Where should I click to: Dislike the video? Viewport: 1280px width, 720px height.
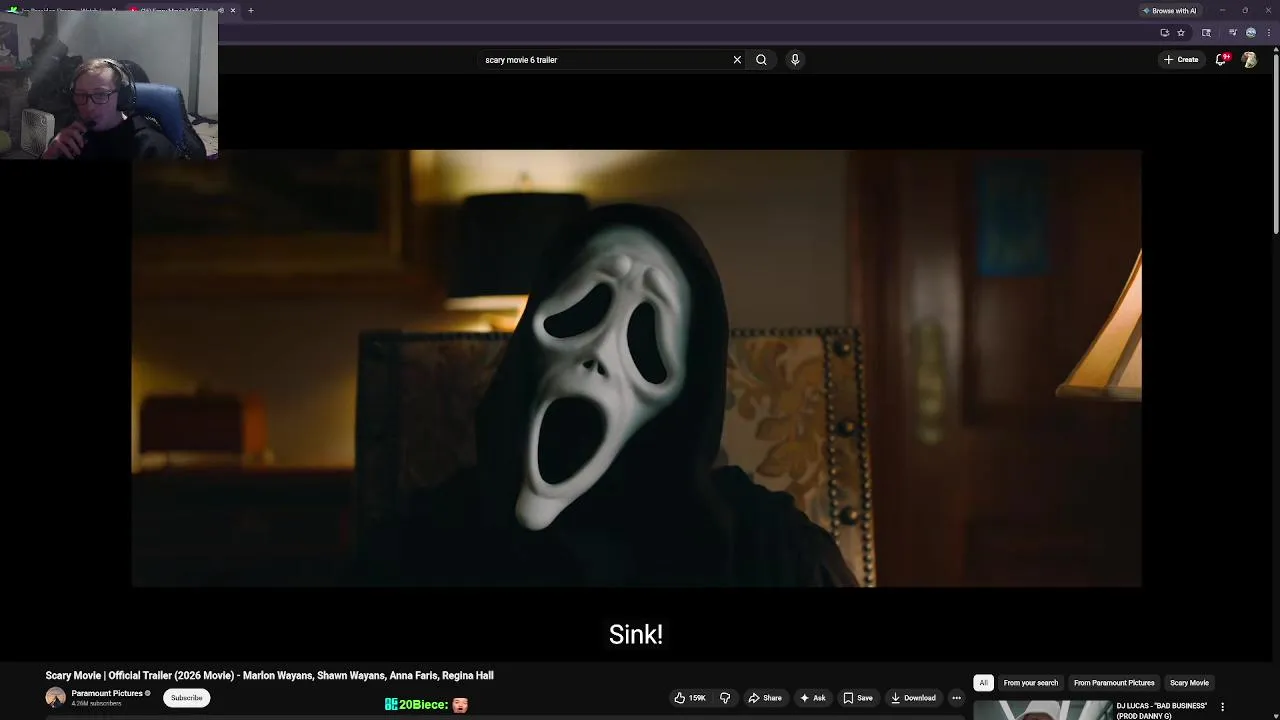[x=725, y=698]
